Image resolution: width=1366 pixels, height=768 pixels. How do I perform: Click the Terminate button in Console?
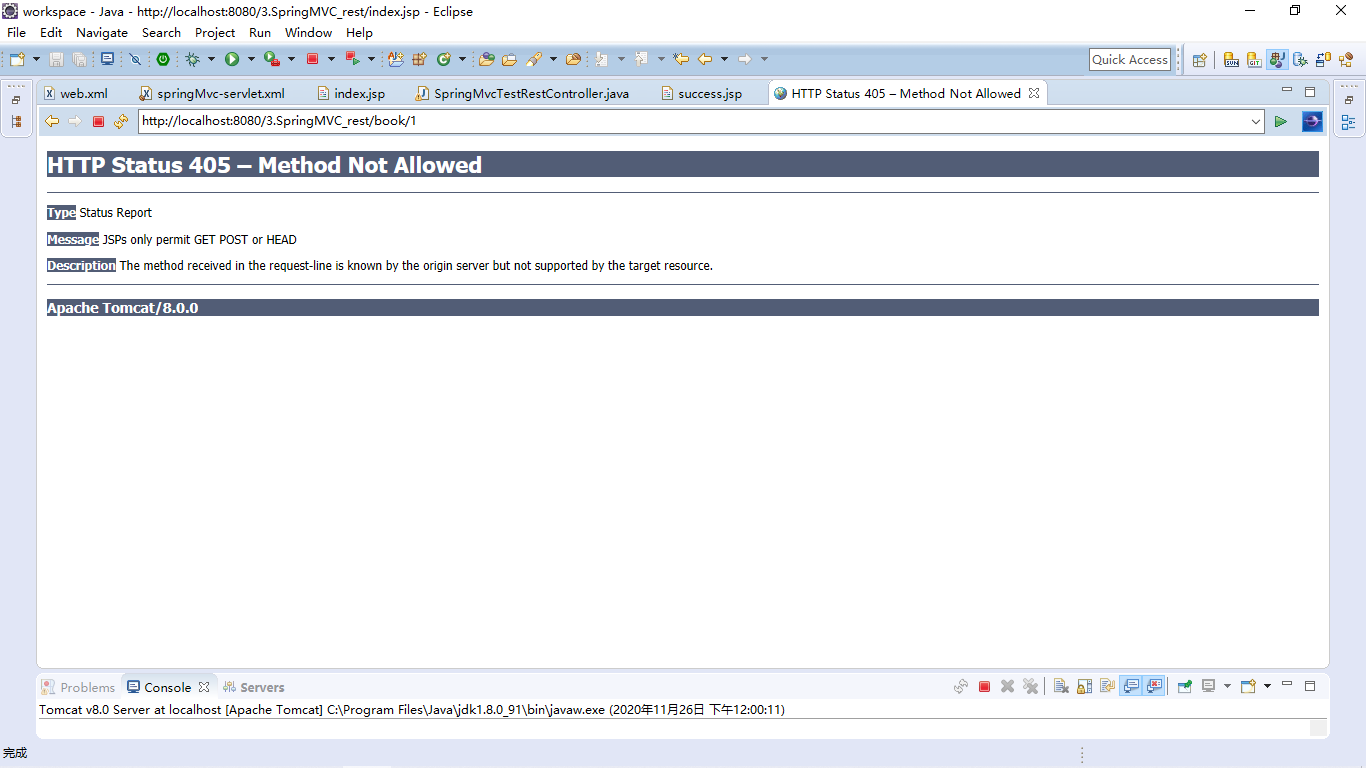[984, 687]
